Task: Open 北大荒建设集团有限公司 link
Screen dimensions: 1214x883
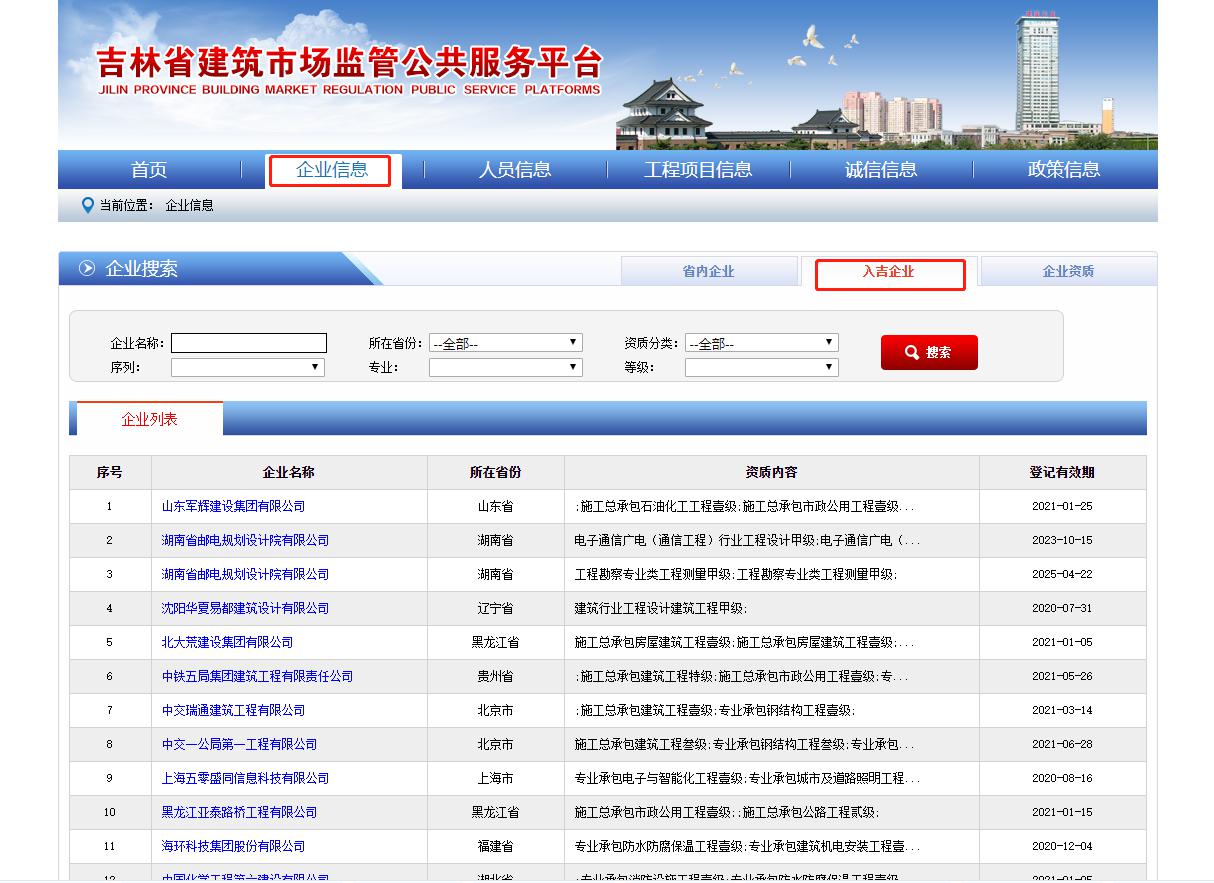Action: pyautogui.click(x=227, y=642)
